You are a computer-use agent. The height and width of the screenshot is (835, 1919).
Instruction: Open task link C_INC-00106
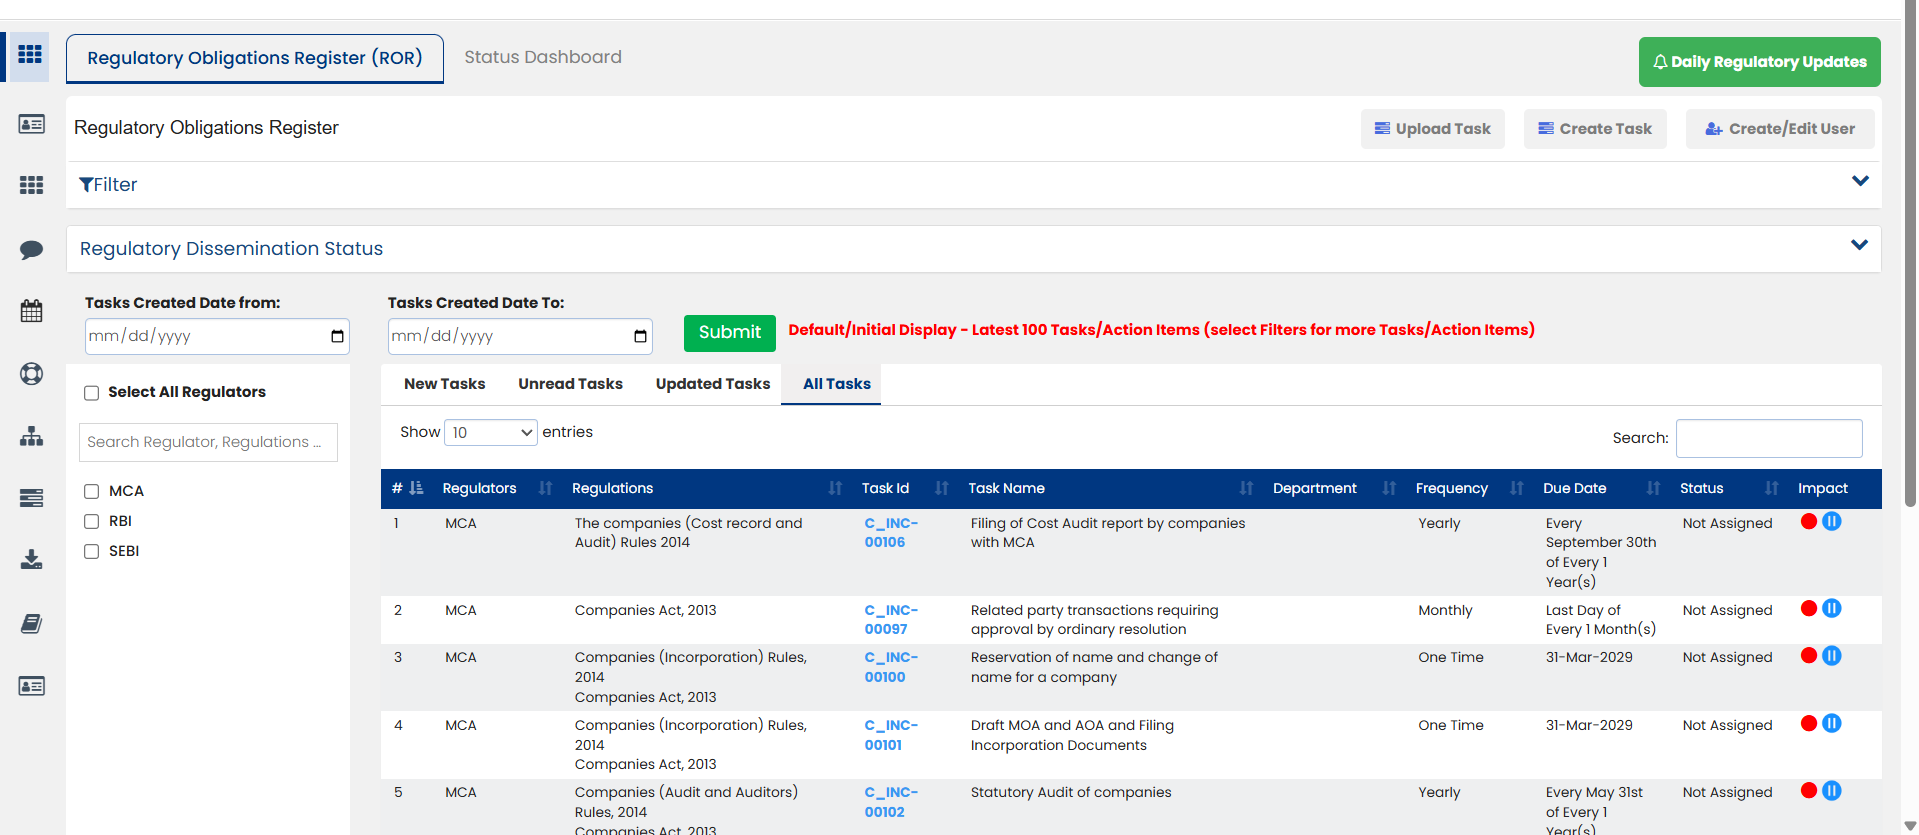pyautogui.click(x=891, y=533)
